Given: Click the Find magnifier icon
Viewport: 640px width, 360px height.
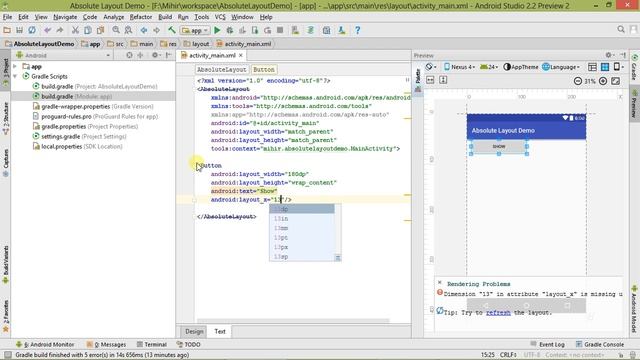Looking at the screenshot, I should pyautogui.click(x=116, y=30).
